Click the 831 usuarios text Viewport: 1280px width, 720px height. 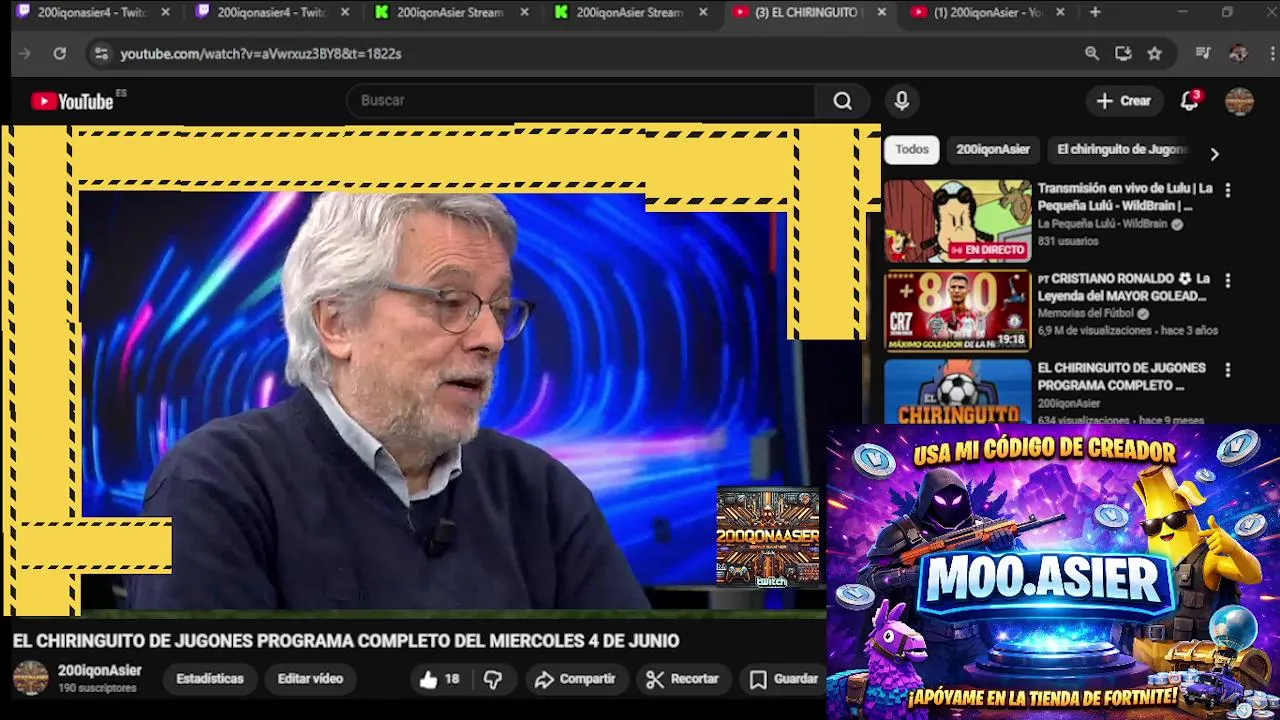coord(1068,241)
